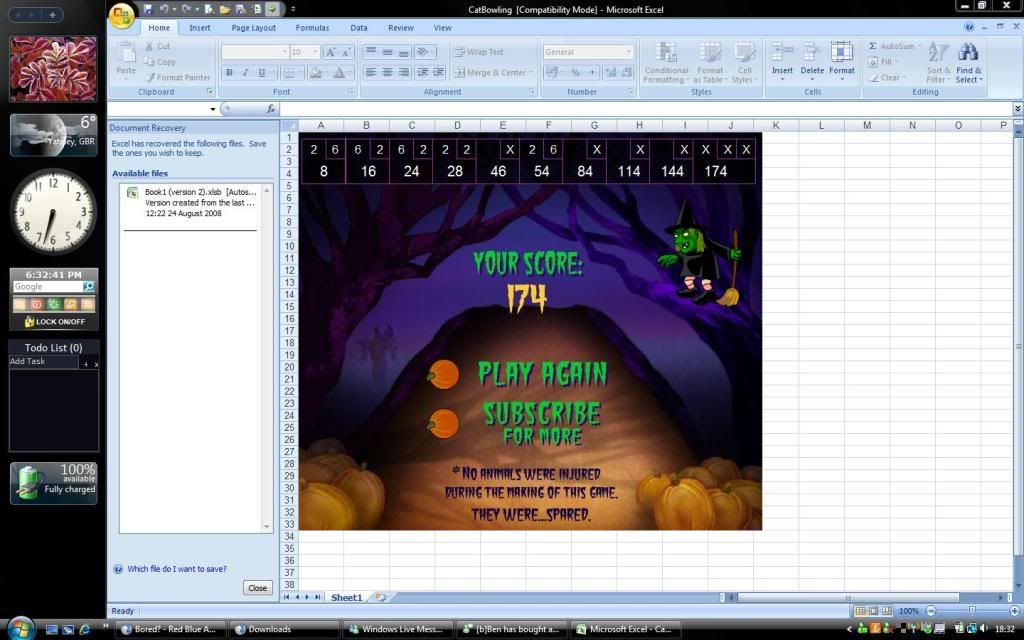Open the Office Button menu

(x=121, y=16)
